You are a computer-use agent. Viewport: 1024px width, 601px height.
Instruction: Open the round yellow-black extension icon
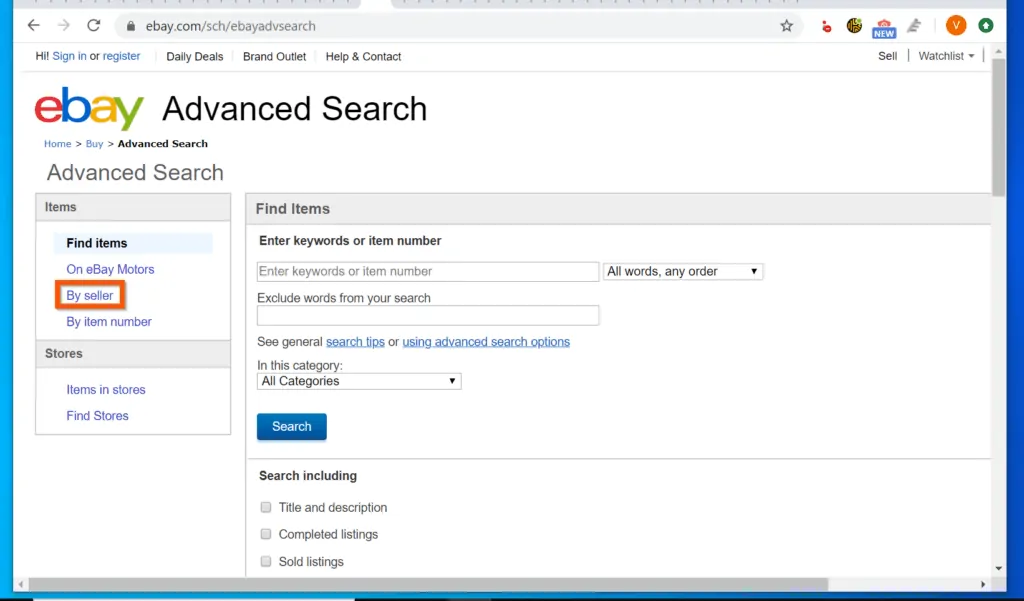[x=854, y=25]
